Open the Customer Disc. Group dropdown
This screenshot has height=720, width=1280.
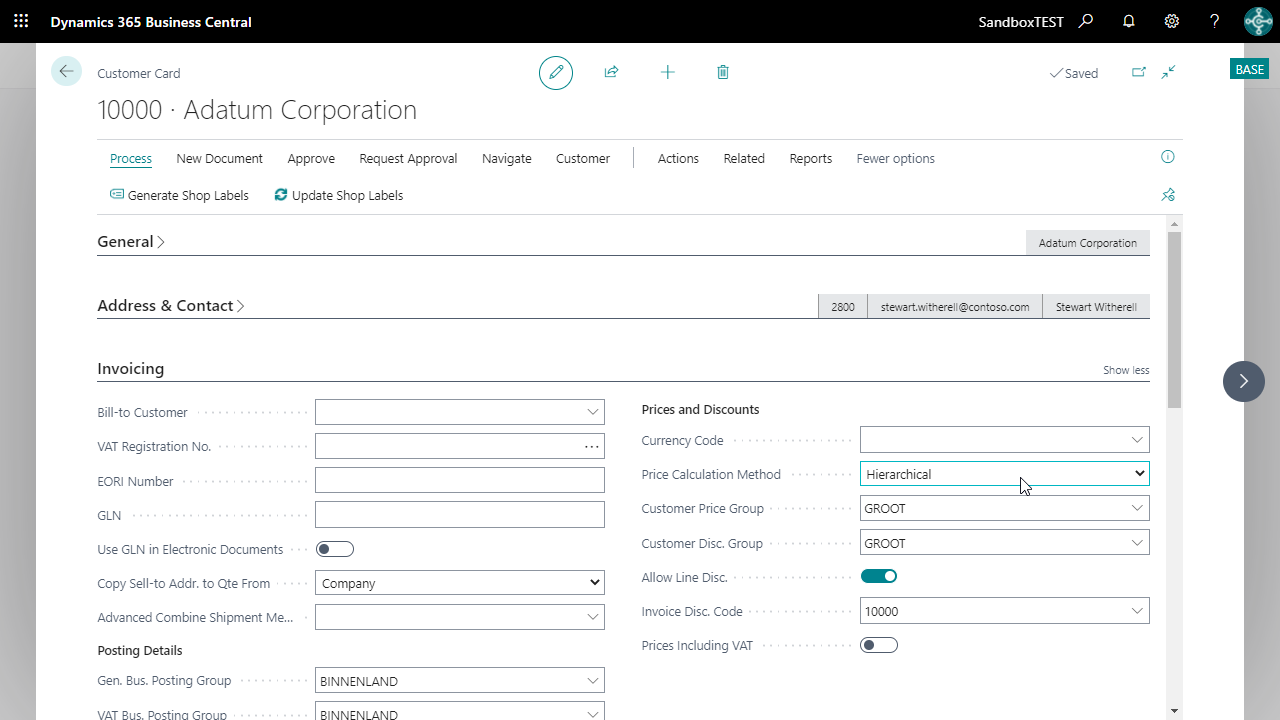tap(1137, 543)
